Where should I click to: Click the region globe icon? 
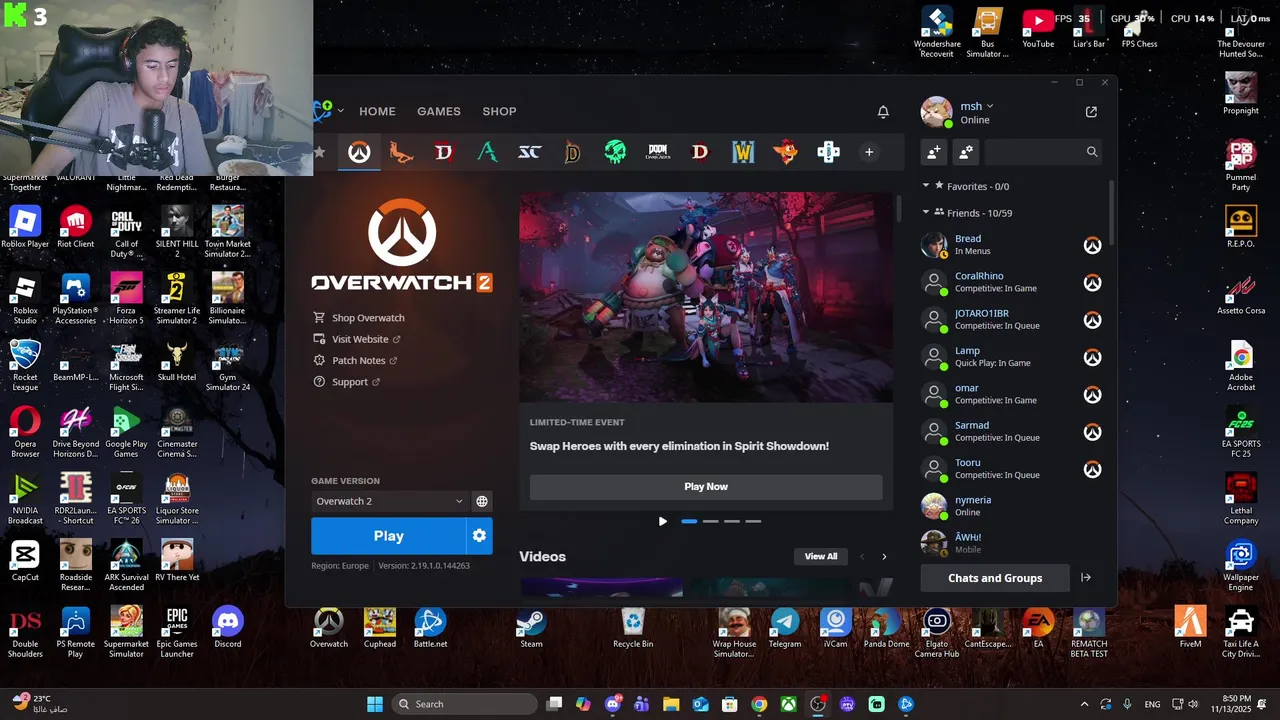pos(482,501)
